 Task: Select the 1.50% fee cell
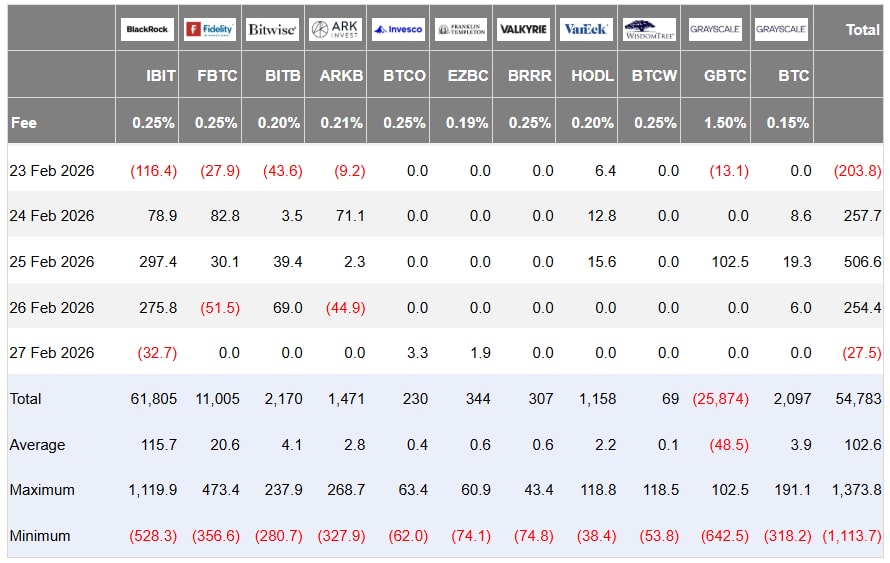point(725,123)
